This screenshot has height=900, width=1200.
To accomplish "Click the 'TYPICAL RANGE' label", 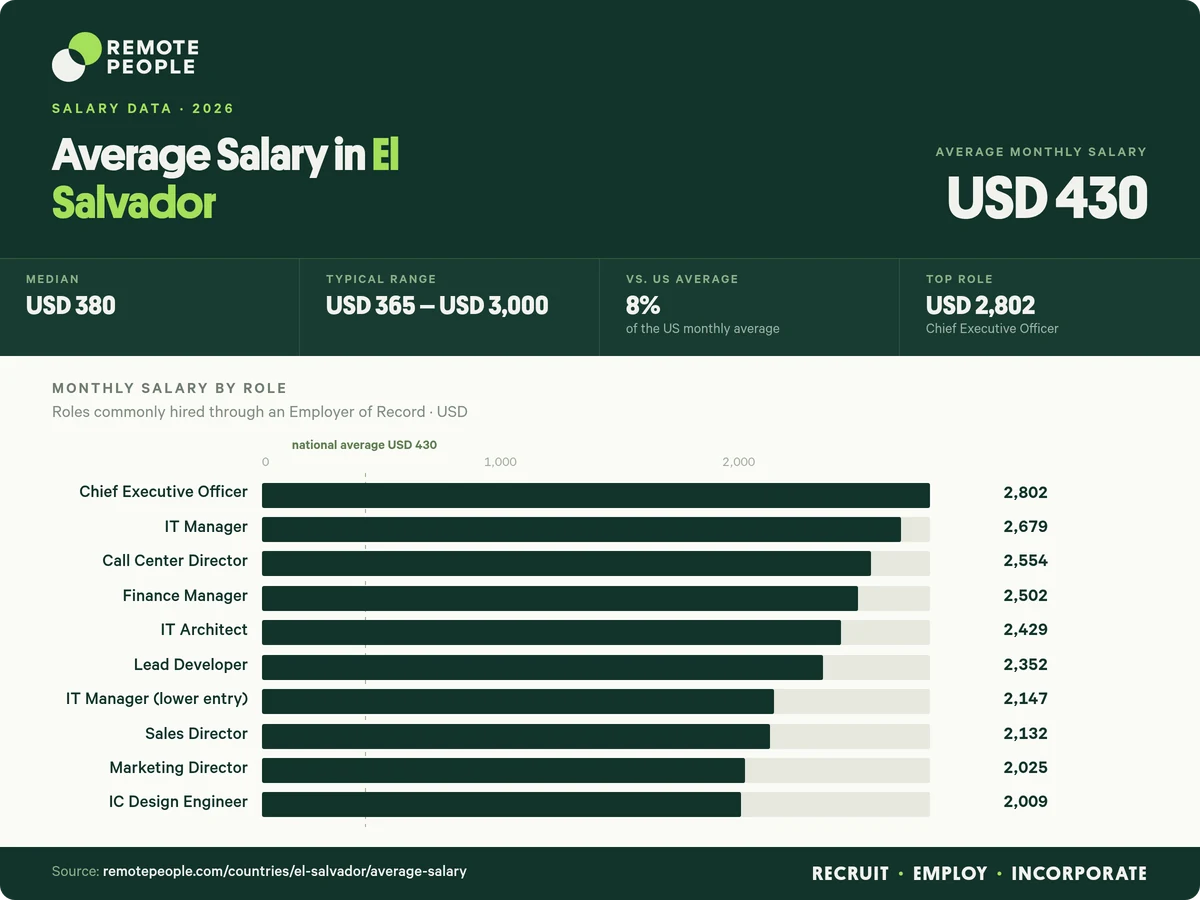I will pyautogui.click(x=381, y=279).
